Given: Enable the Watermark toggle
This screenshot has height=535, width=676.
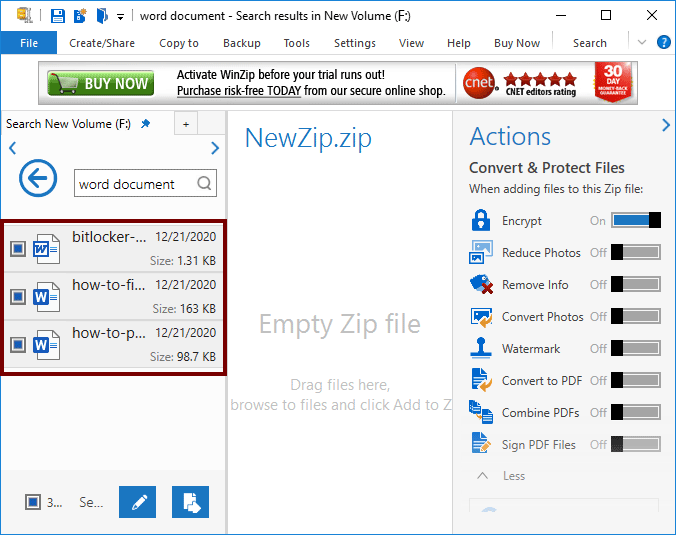Looking at the screenshot, I should pos(636,348).
